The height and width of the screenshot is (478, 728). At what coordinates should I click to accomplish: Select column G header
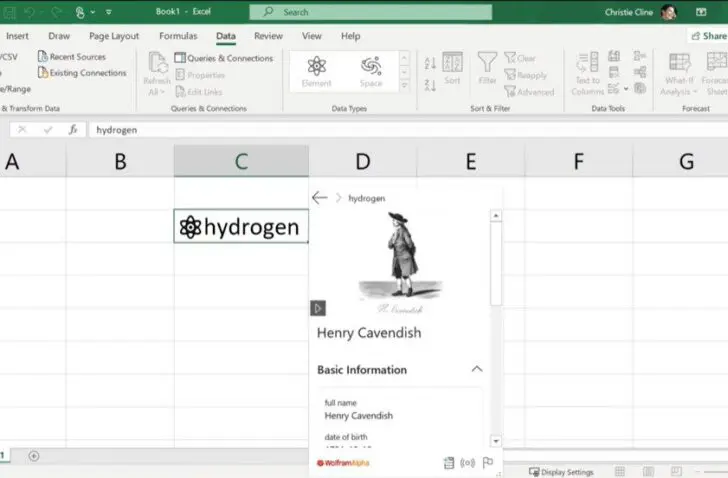[x=681, y=161]
